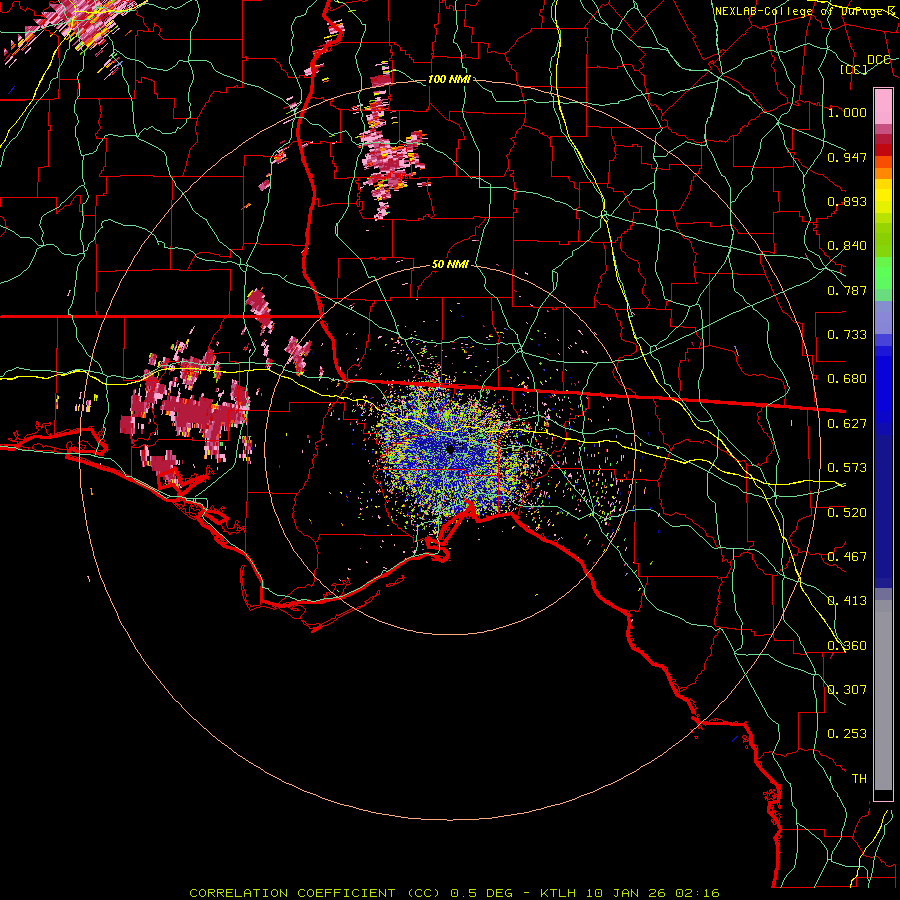The image size is (900, 900).
Task: Click the black radar site dot at the center
Action: click(450, 449)
